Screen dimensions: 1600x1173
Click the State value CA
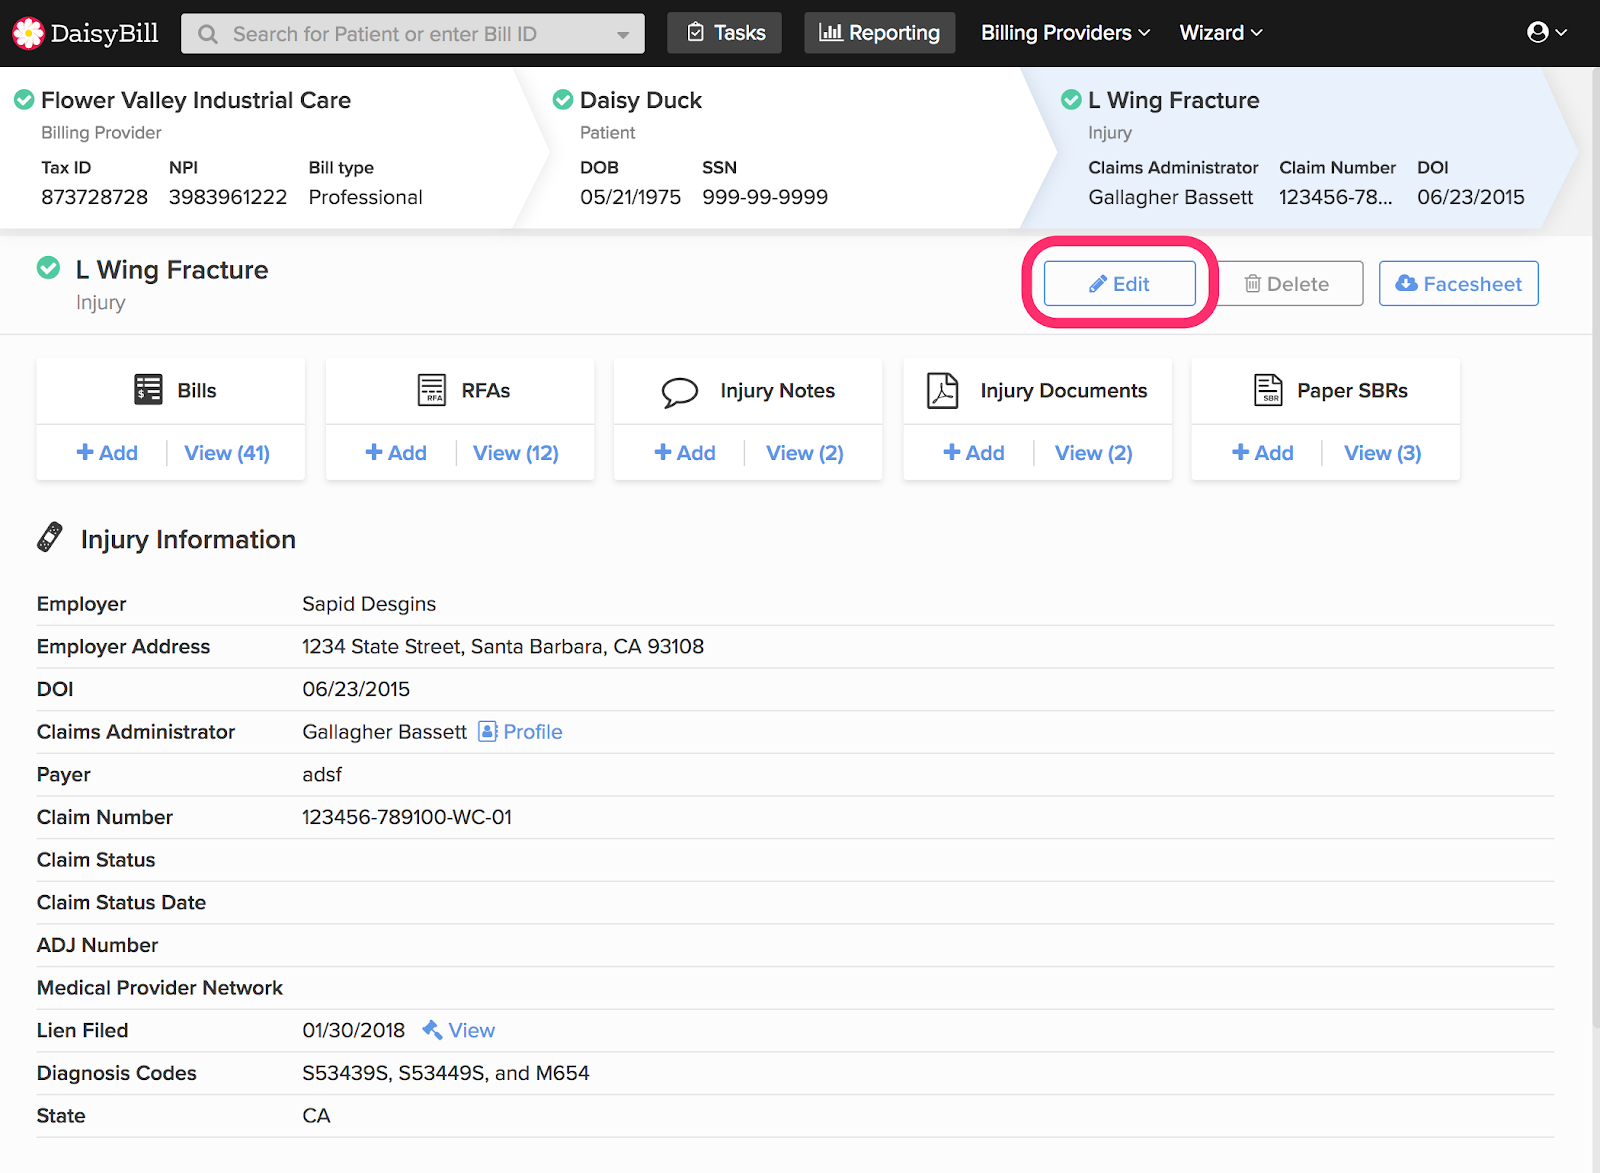coord(316,1116)
